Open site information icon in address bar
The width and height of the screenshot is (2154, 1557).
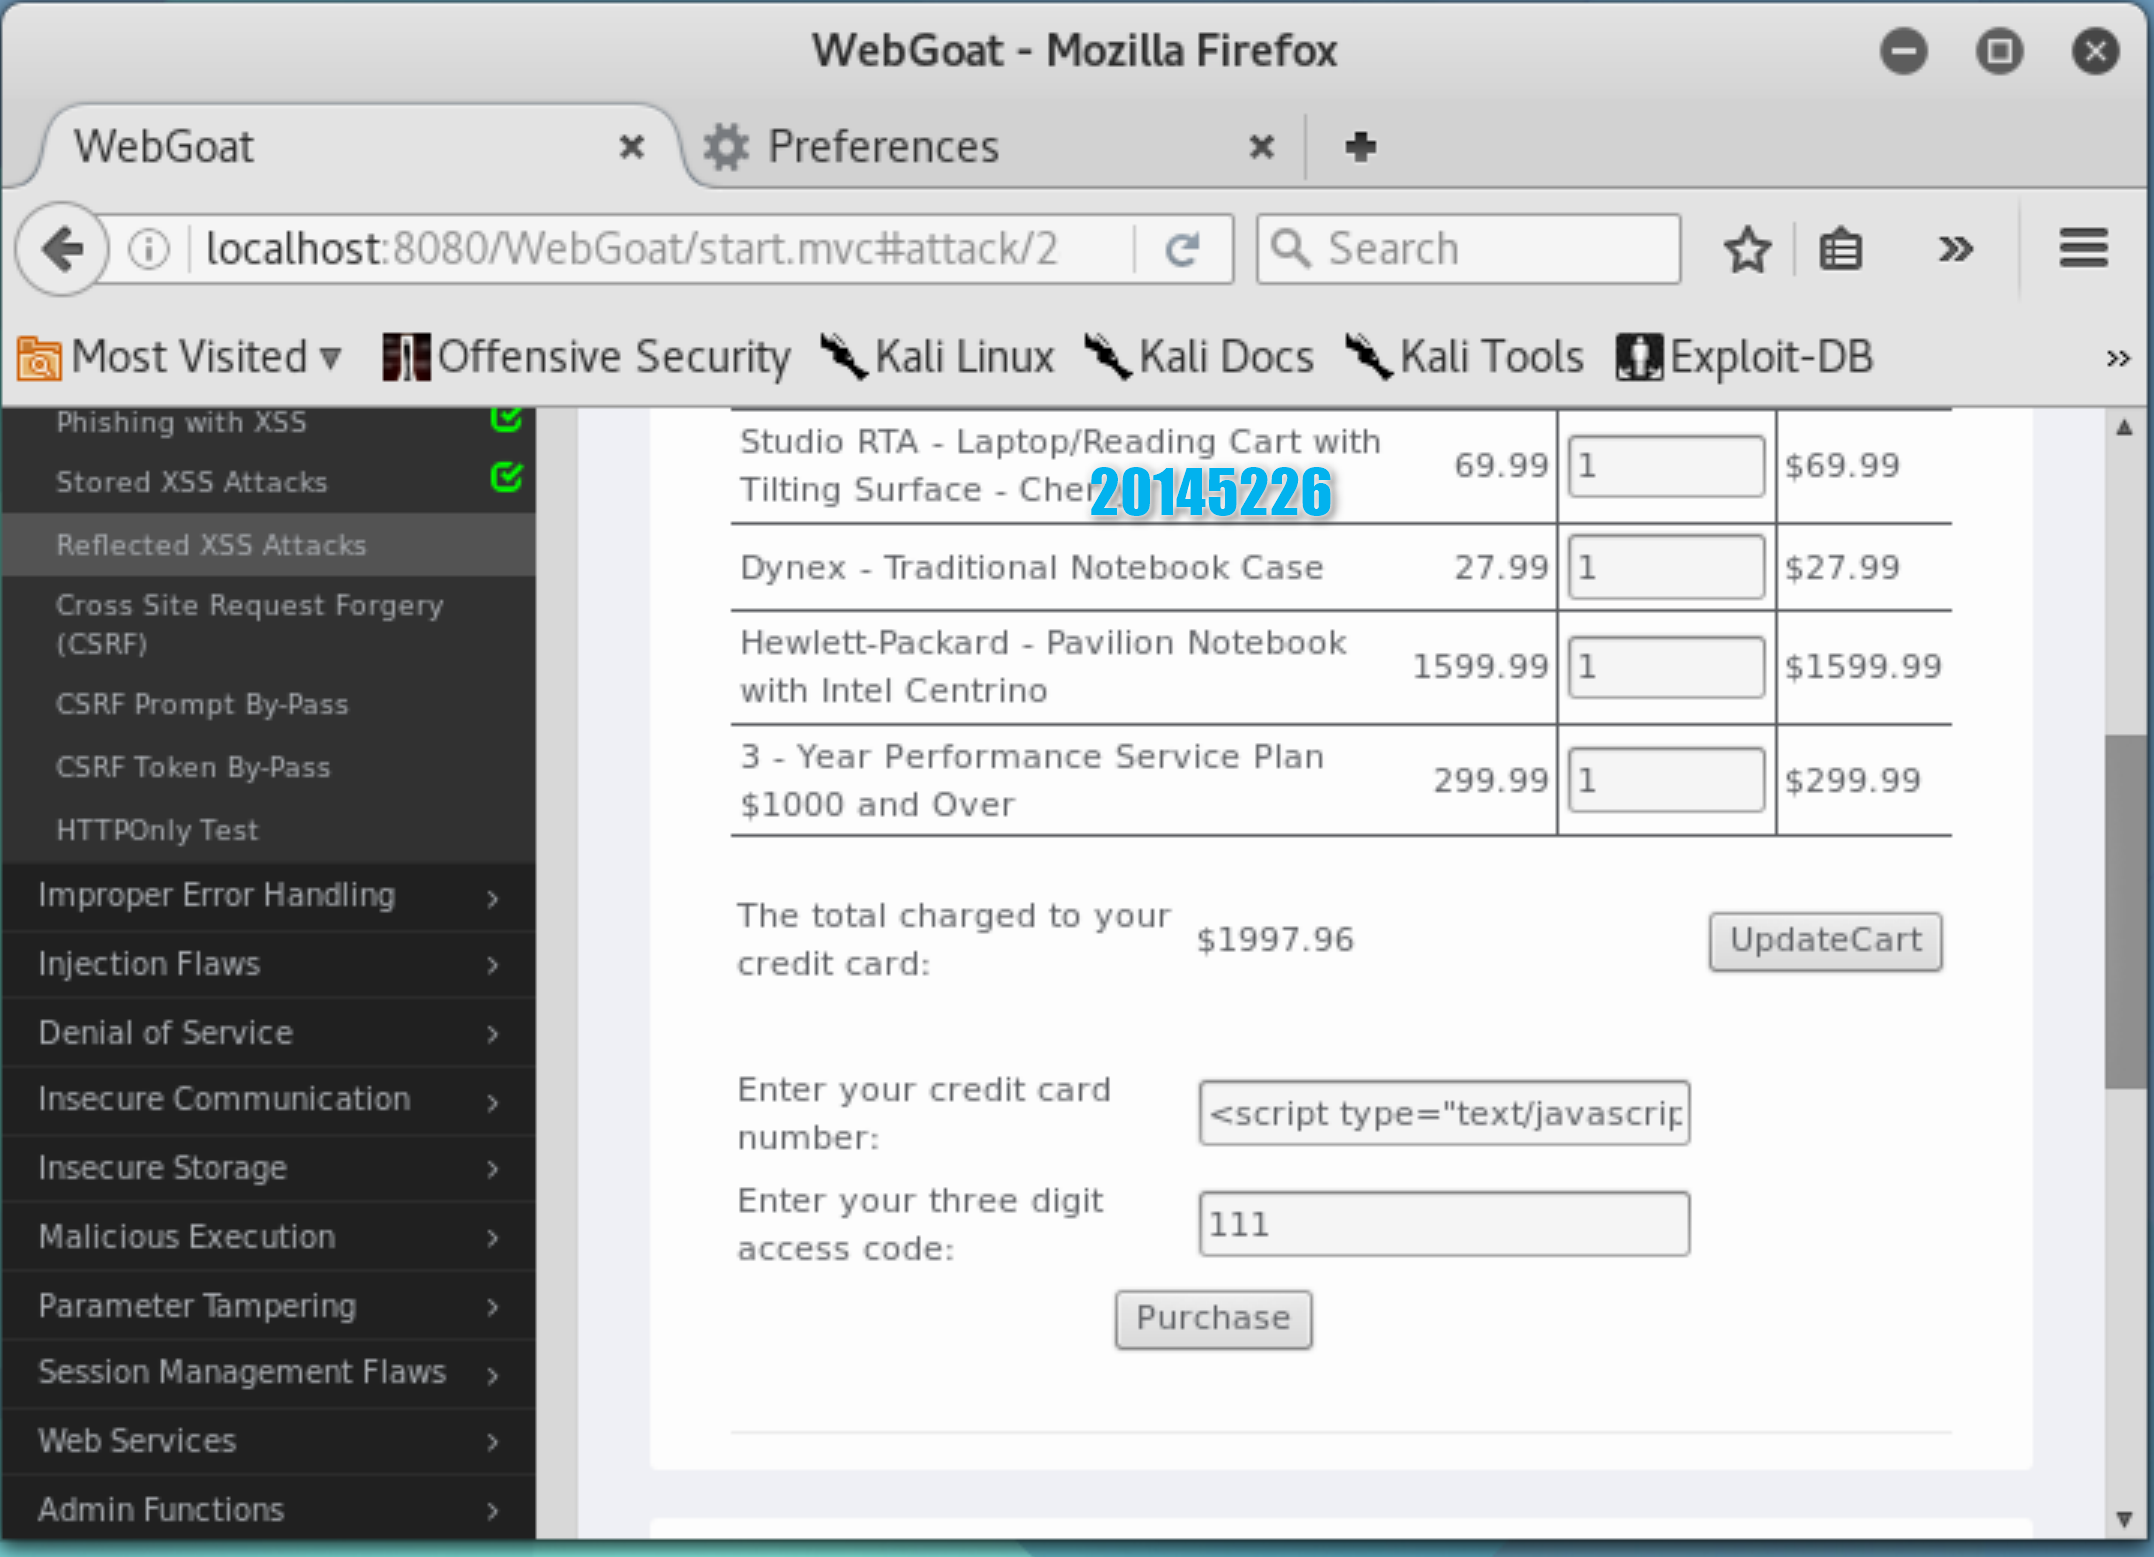pyautogui.click(x=149, y=249)
